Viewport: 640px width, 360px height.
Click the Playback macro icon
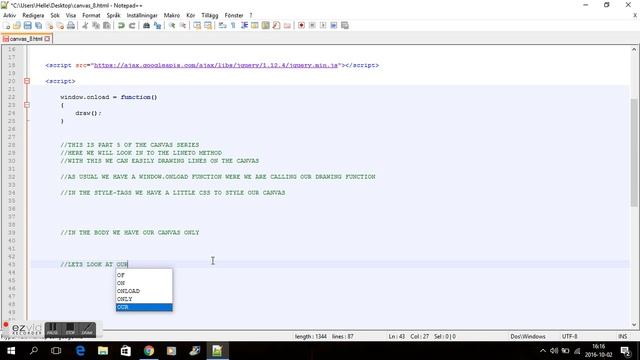[323, 25]
